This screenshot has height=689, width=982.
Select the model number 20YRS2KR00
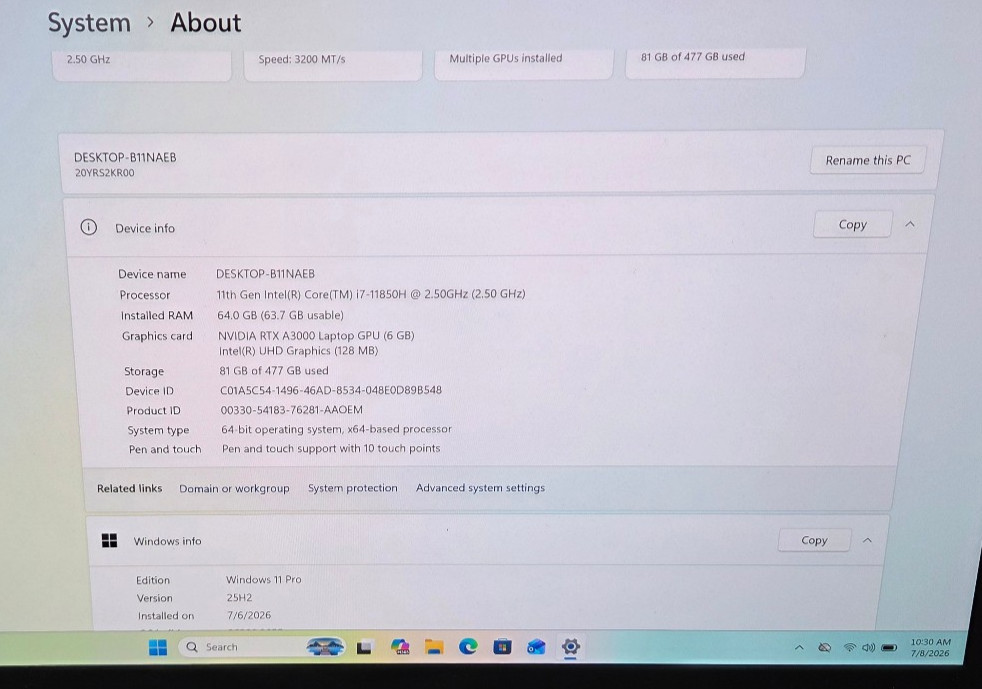[105, 173]
